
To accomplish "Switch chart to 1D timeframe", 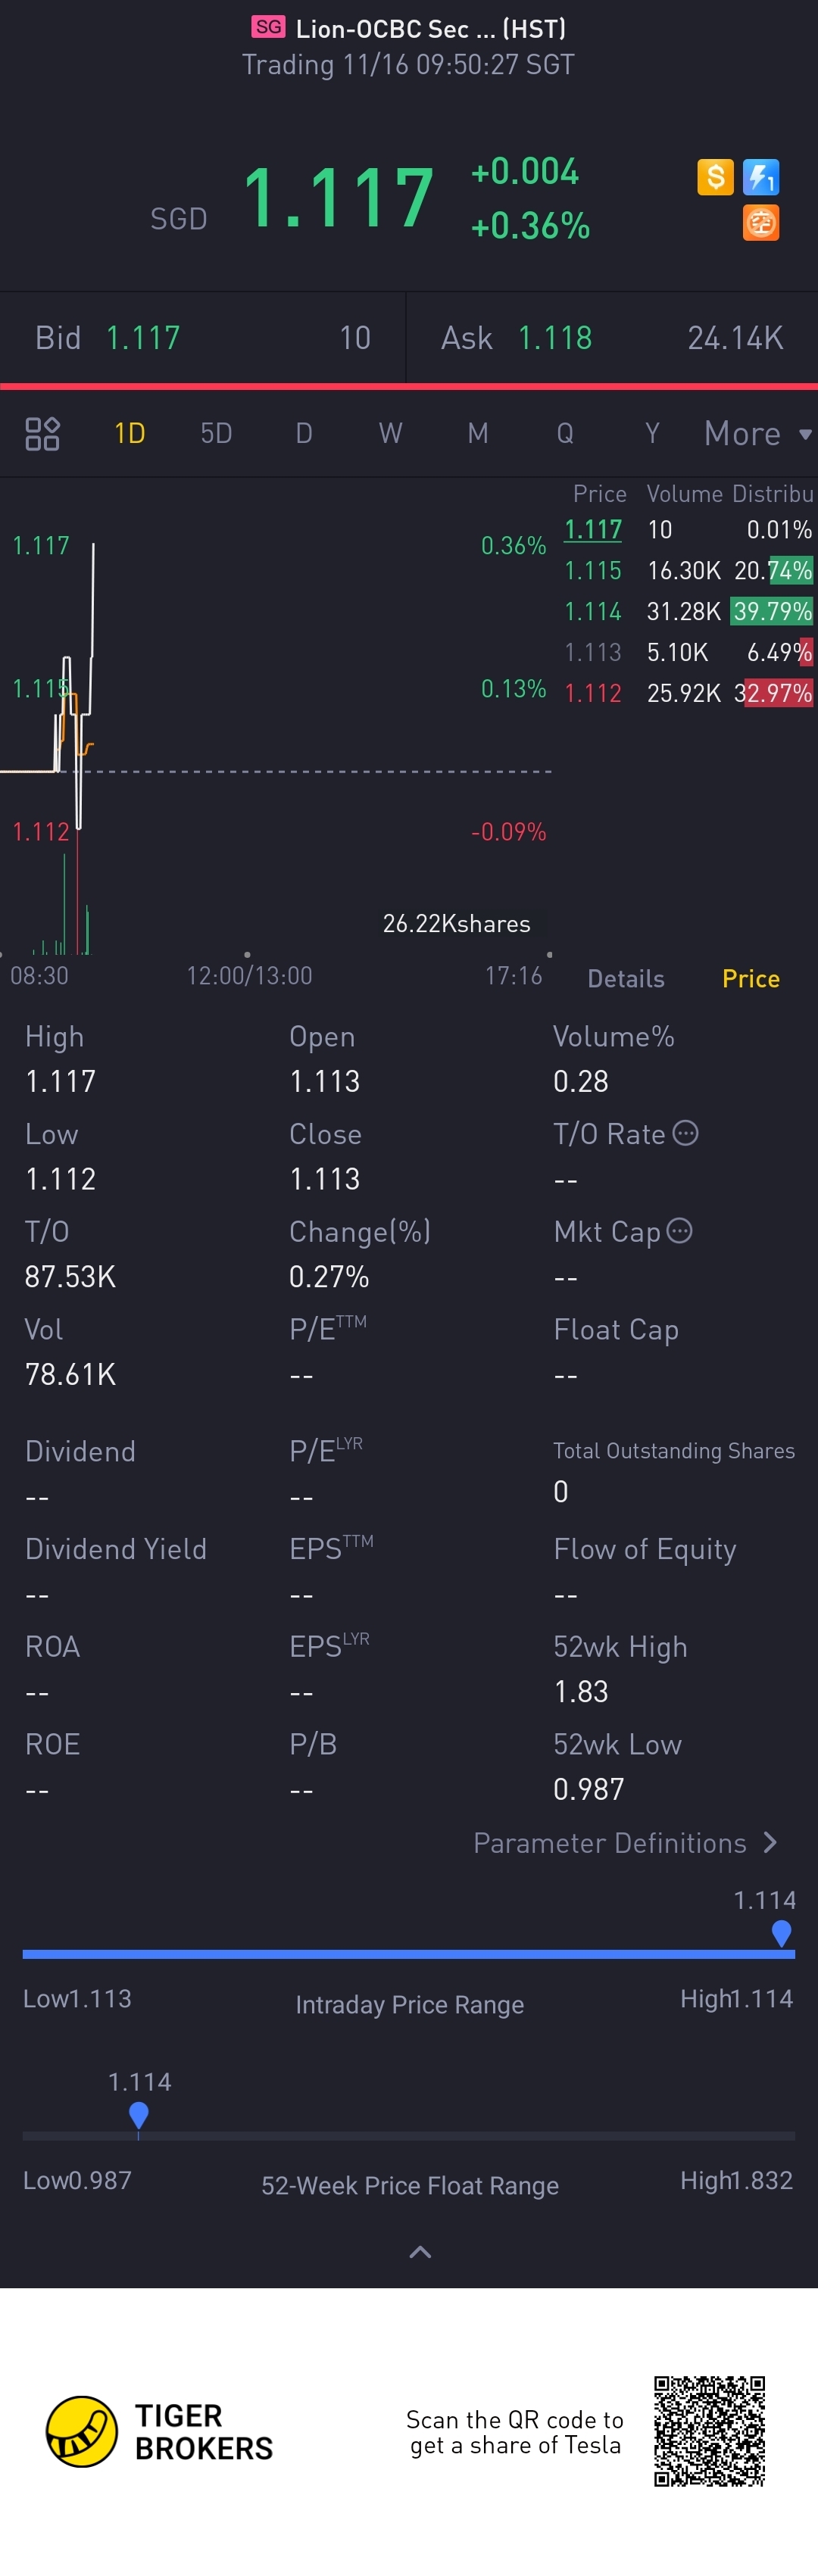I will pyautogui.click(x=130, y=433).
